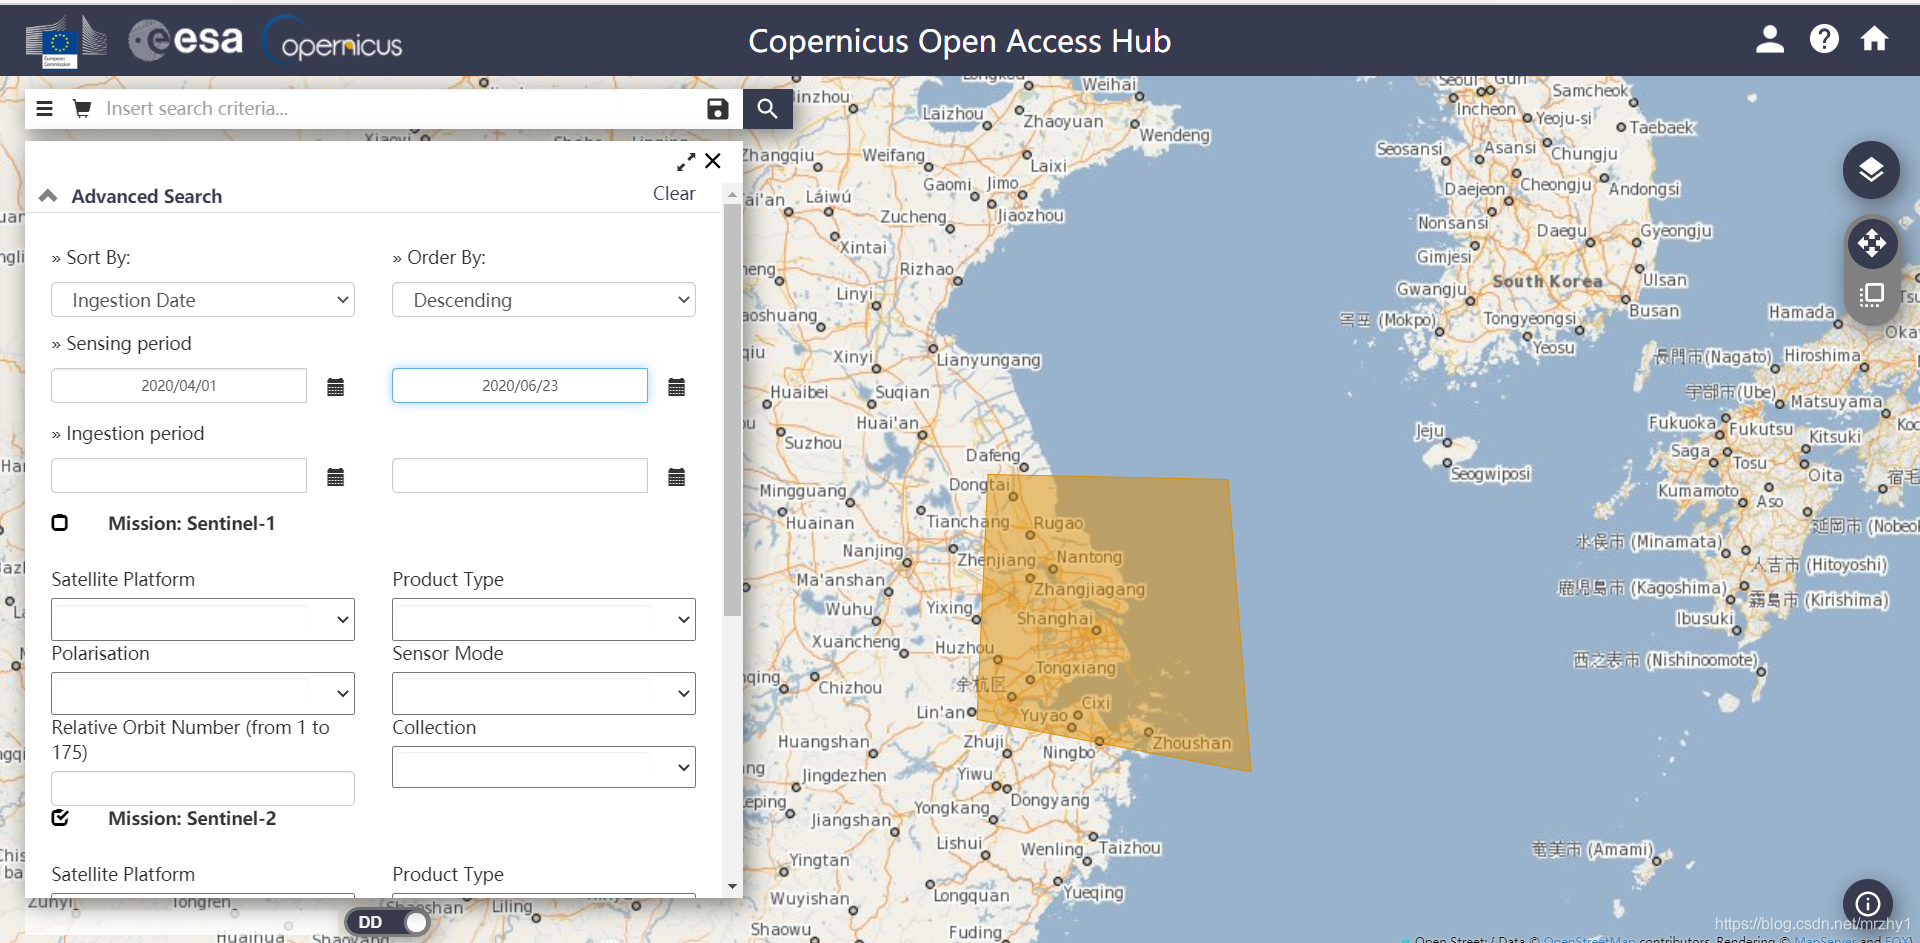Click the ESA logo
Image resolution: width=1920 pixels, height=943 pixels.
pos(187,40)
